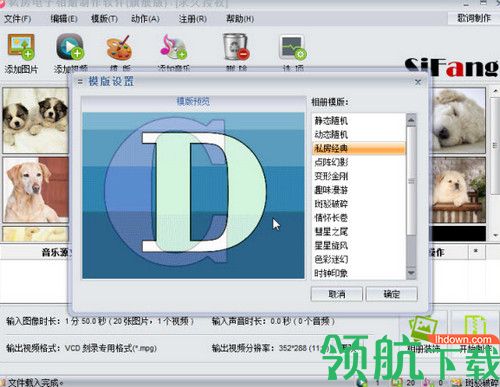Select 彗星之尾 in the template list

tap(359, 232)
